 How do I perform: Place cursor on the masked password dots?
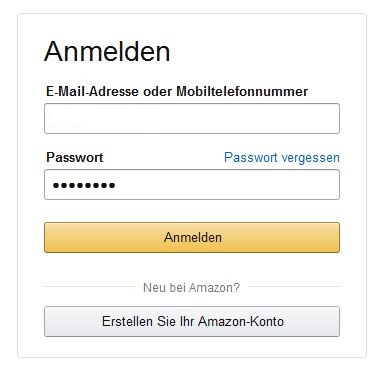(x=84, y=185)
